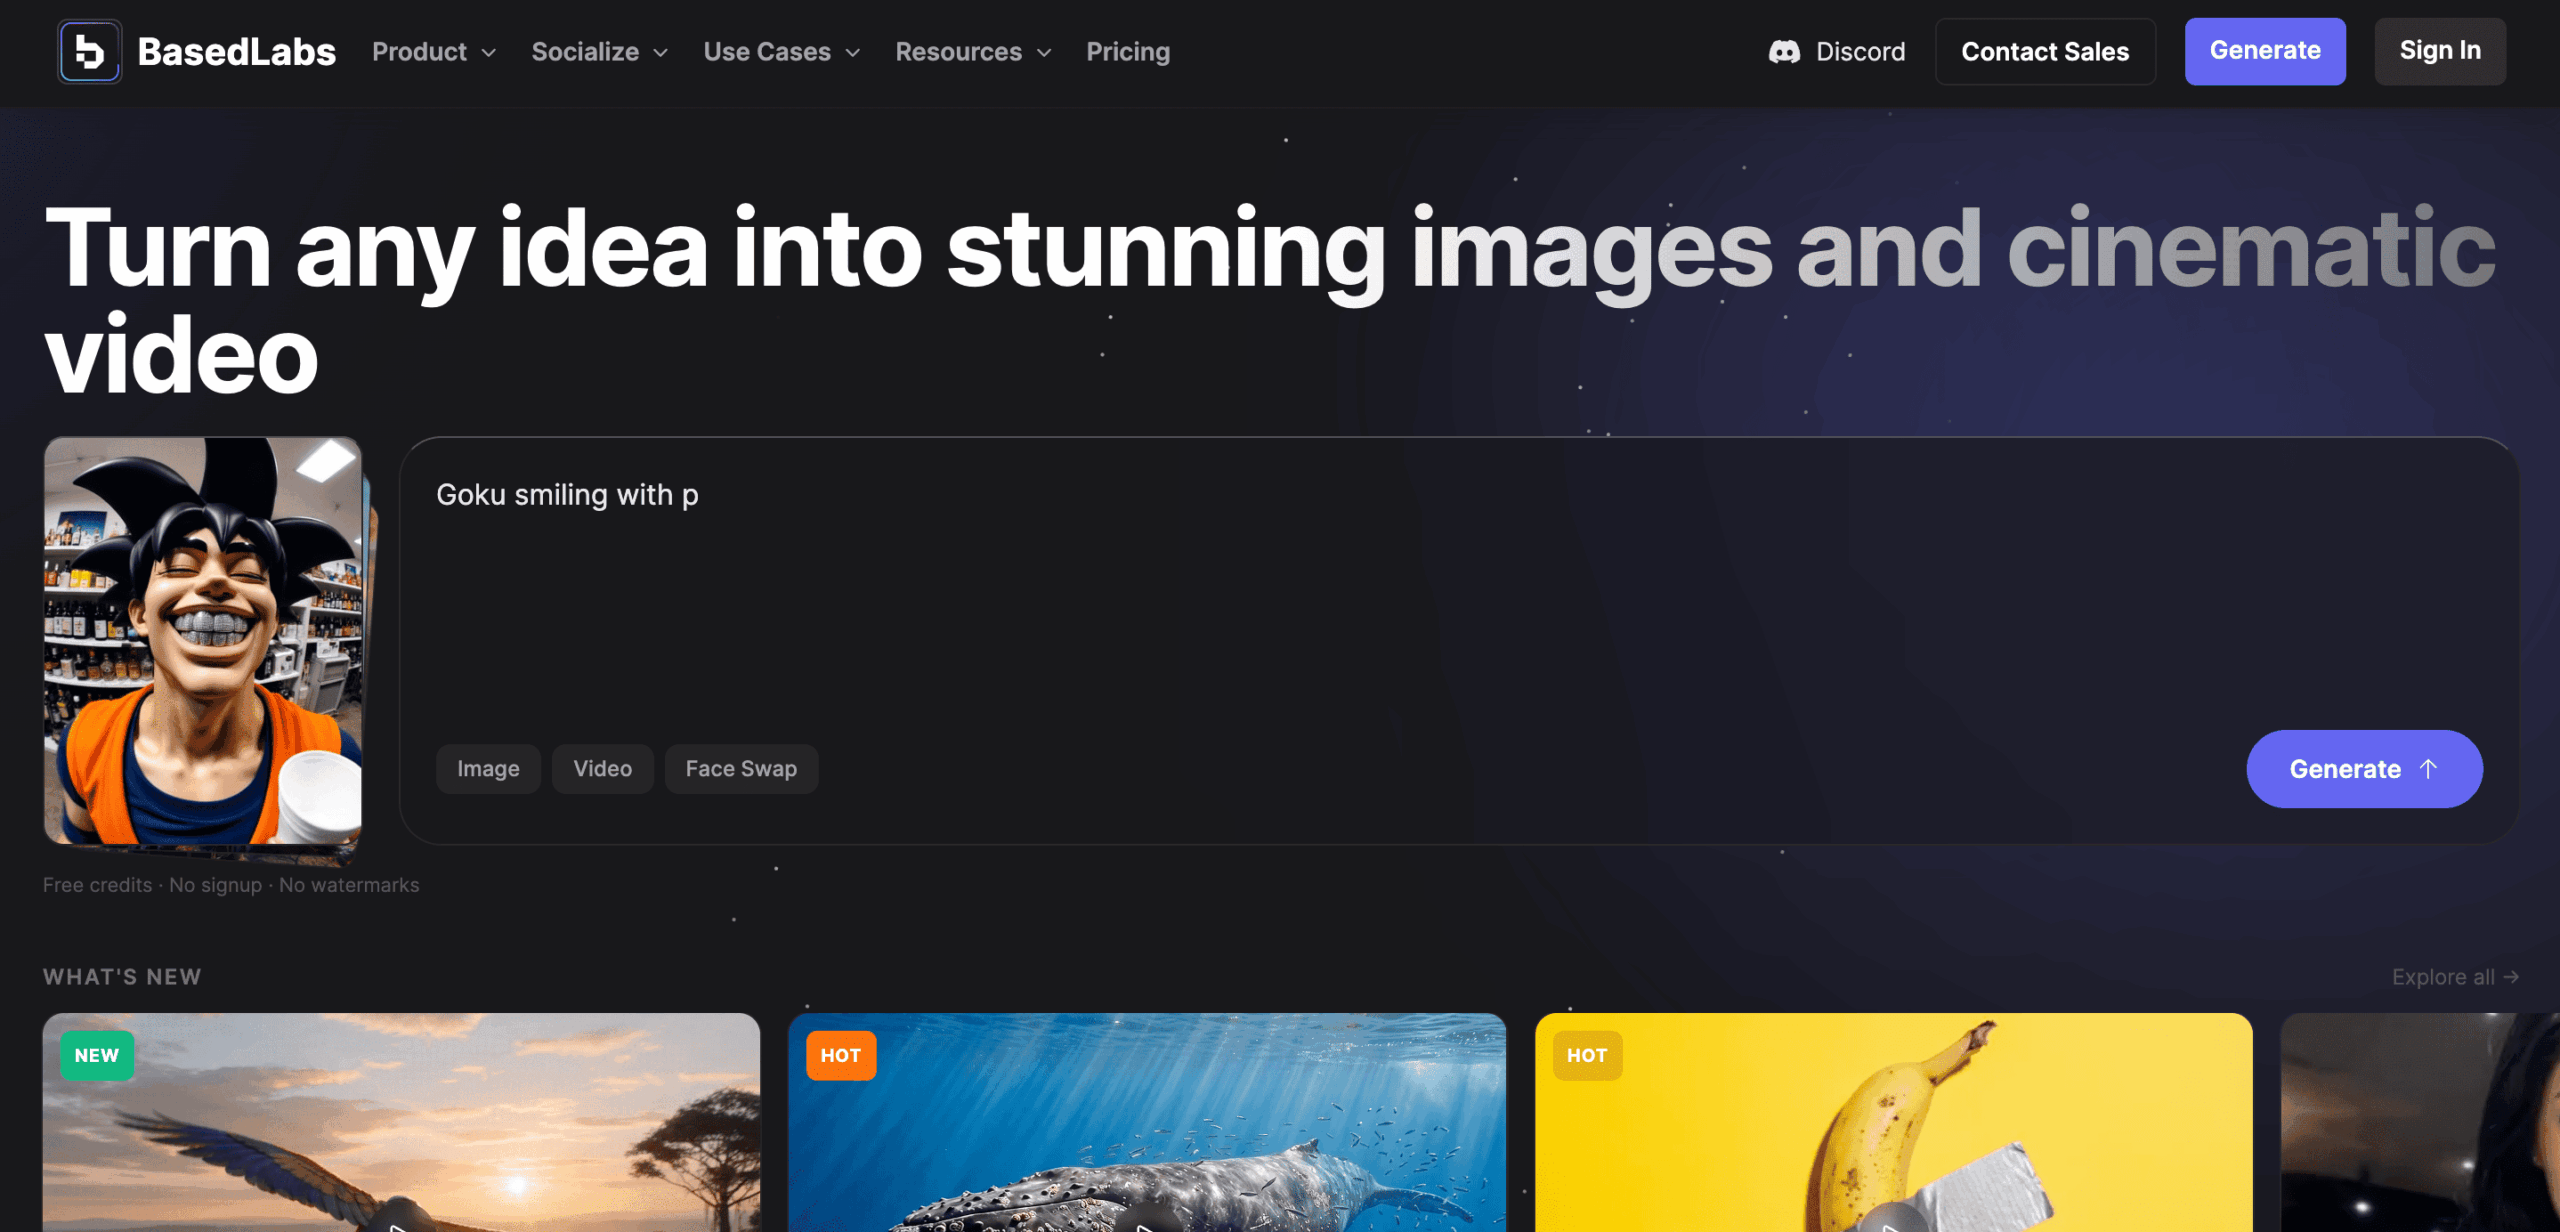Click the BasedLabs logo icon
Viewport: 2560px width, 1232px height.
point(89,52)
